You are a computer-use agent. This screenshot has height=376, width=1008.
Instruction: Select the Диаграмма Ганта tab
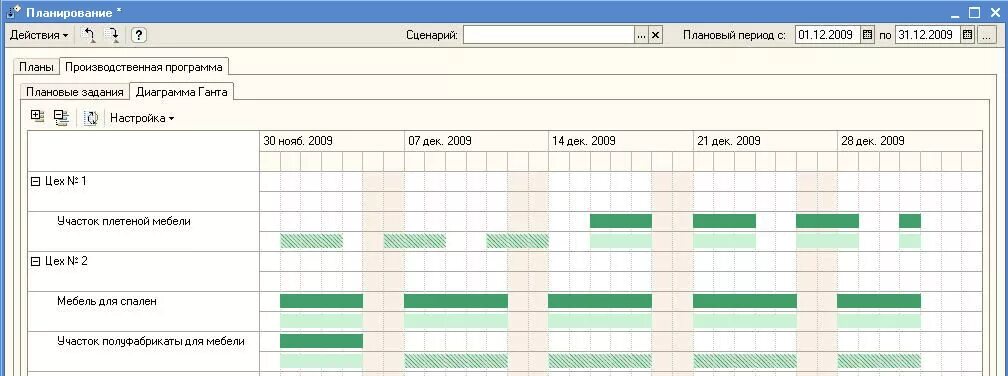click(181, 92)
